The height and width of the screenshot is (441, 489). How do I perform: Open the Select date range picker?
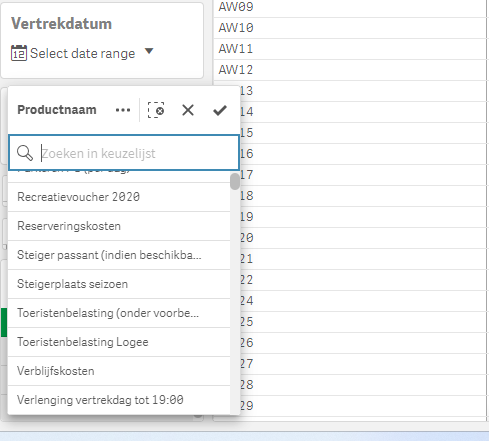[82, 53]
